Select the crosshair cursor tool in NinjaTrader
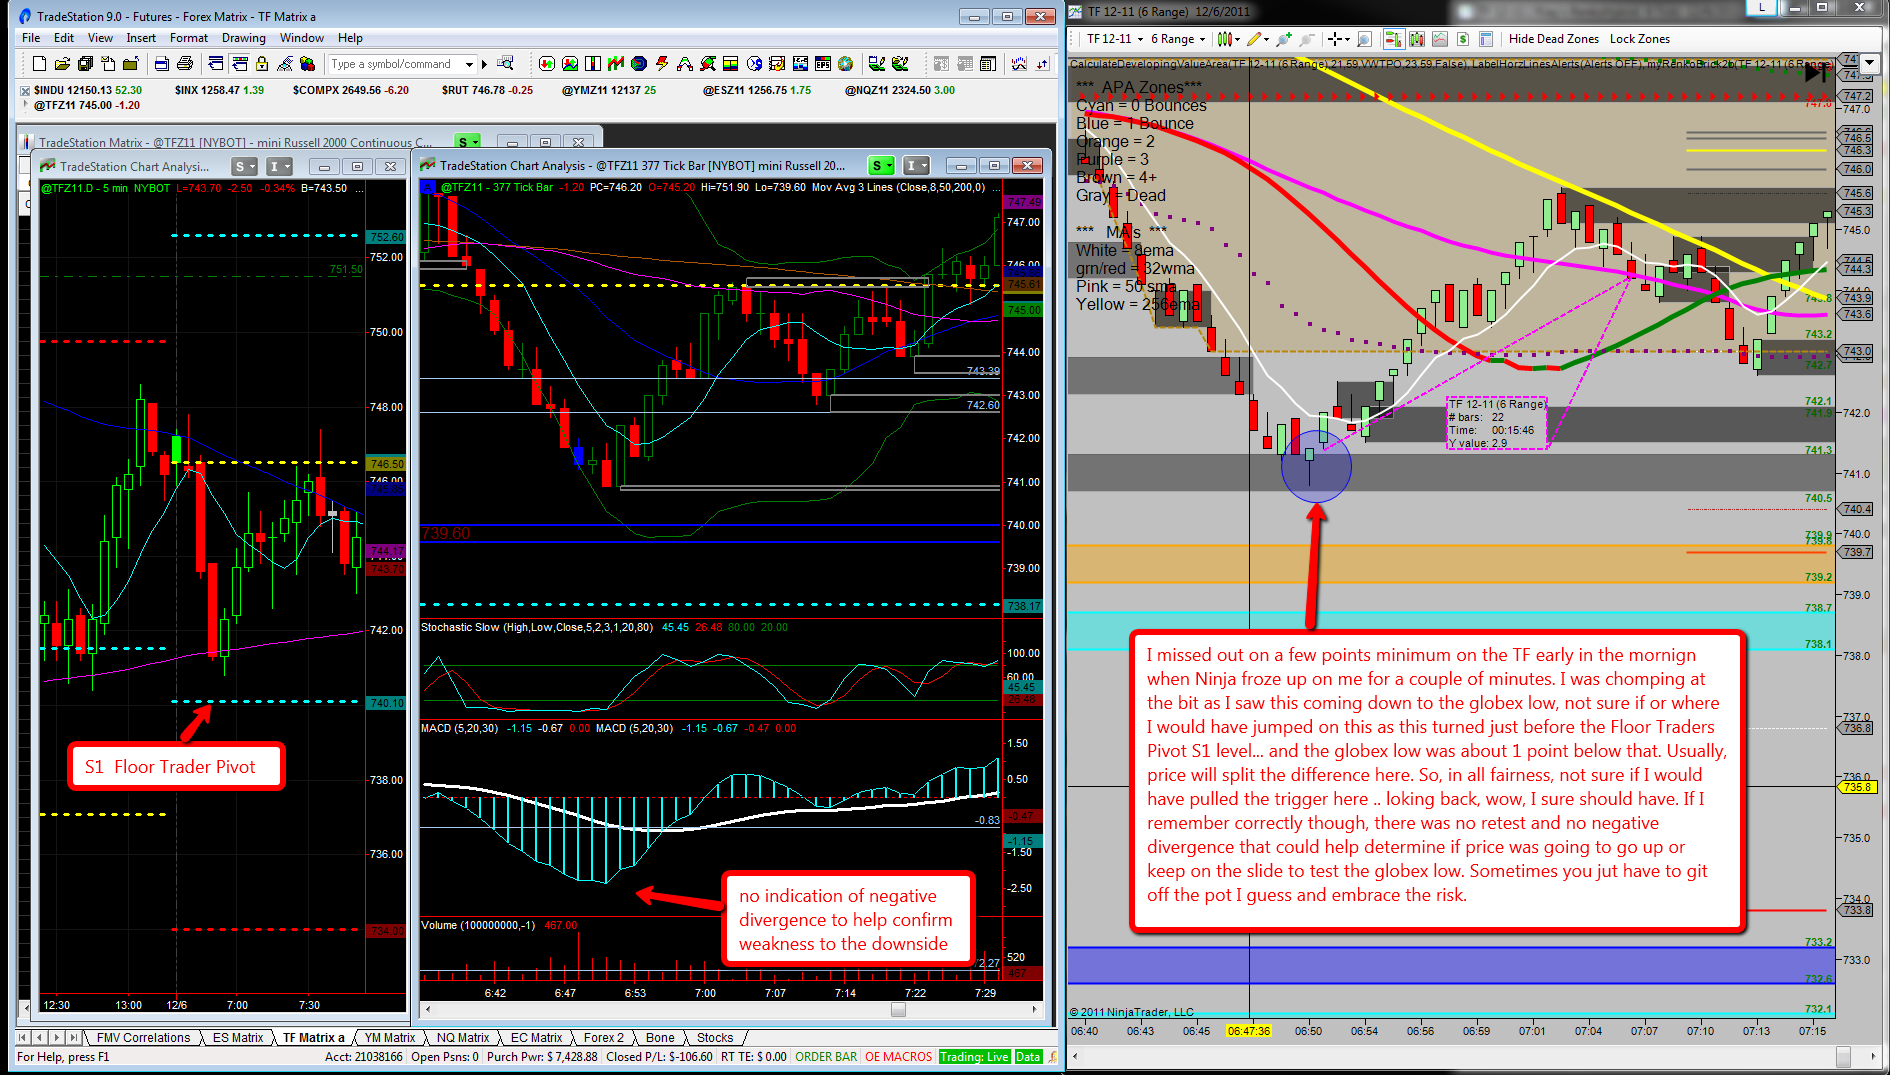 point(1335,39)
